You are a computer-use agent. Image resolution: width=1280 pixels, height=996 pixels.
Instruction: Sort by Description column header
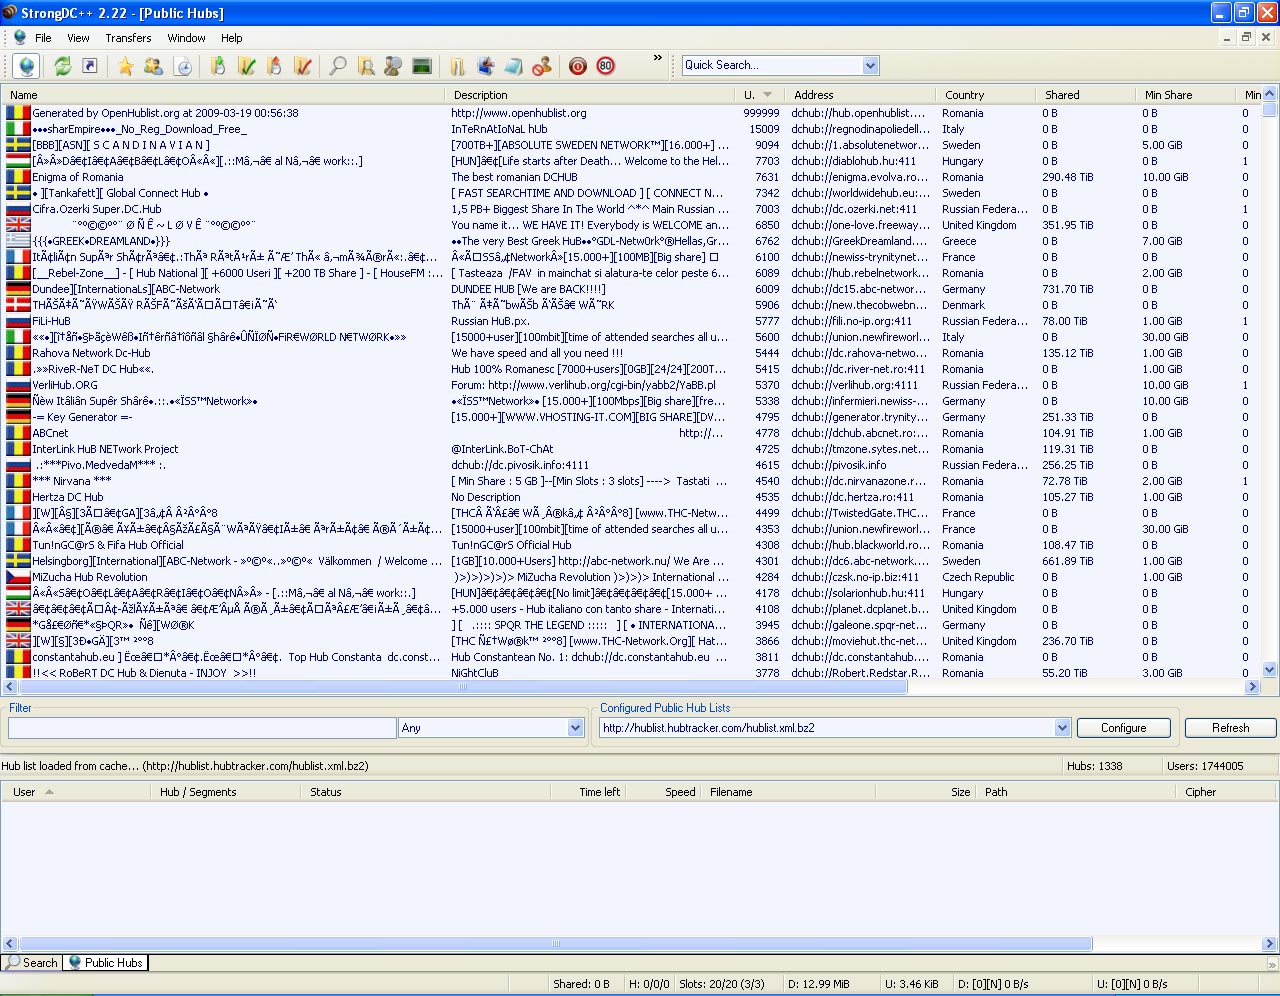pos(591,95)
